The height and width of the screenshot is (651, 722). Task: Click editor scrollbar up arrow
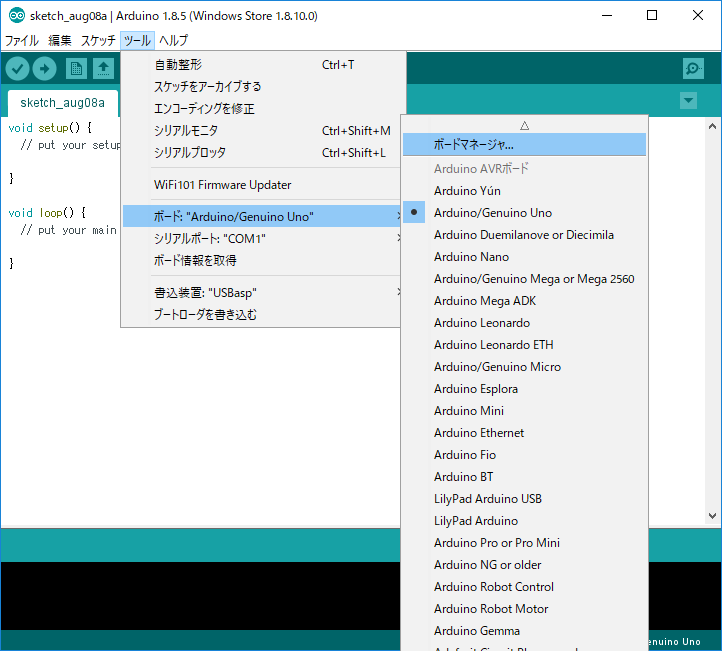point(712,126)
